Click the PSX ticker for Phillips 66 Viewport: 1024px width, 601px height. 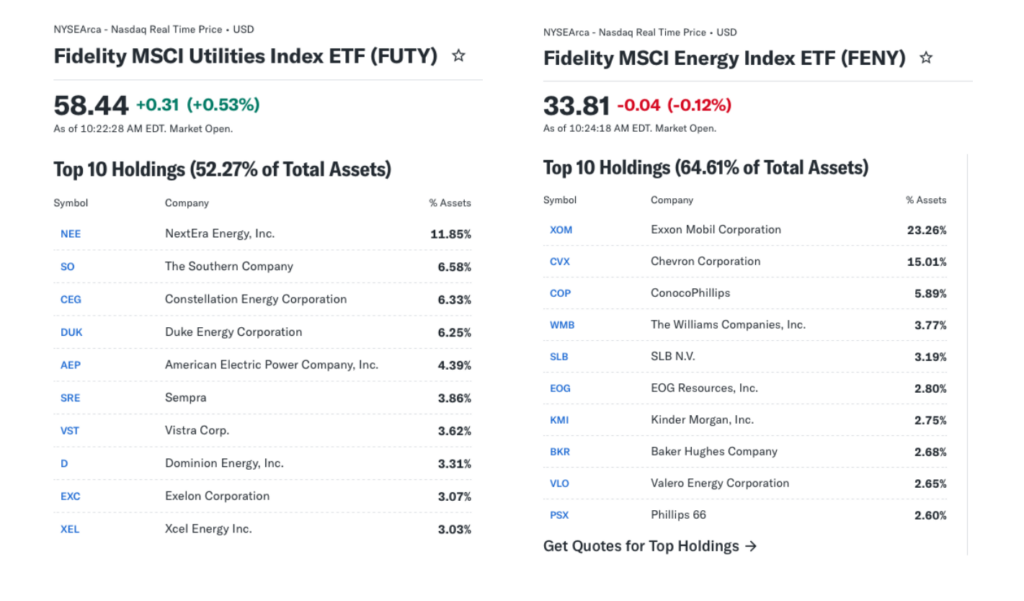coord(559,516)
